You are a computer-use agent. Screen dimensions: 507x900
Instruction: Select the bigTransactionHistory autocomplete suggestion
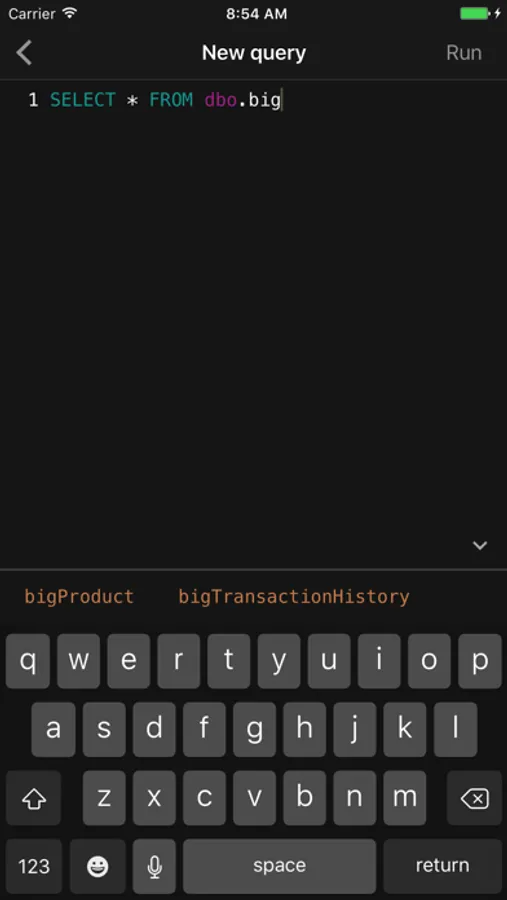pyautogui.click(x=294, y=597)
